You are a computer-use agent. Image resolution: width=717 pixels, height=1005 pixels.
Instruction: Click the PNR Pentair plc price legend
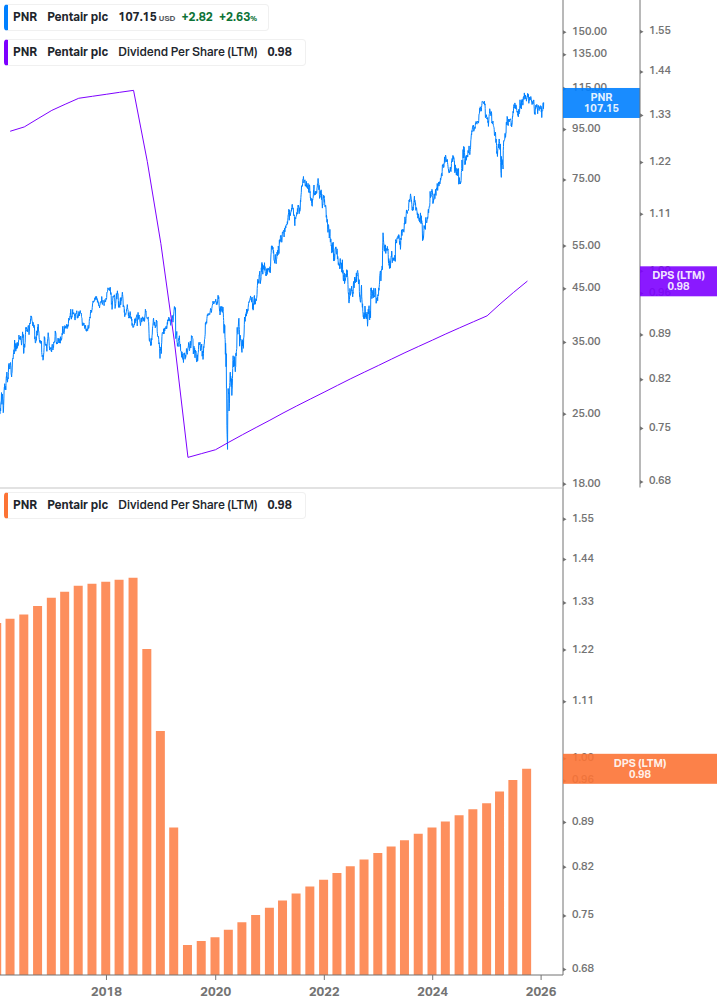coord(136,17)
